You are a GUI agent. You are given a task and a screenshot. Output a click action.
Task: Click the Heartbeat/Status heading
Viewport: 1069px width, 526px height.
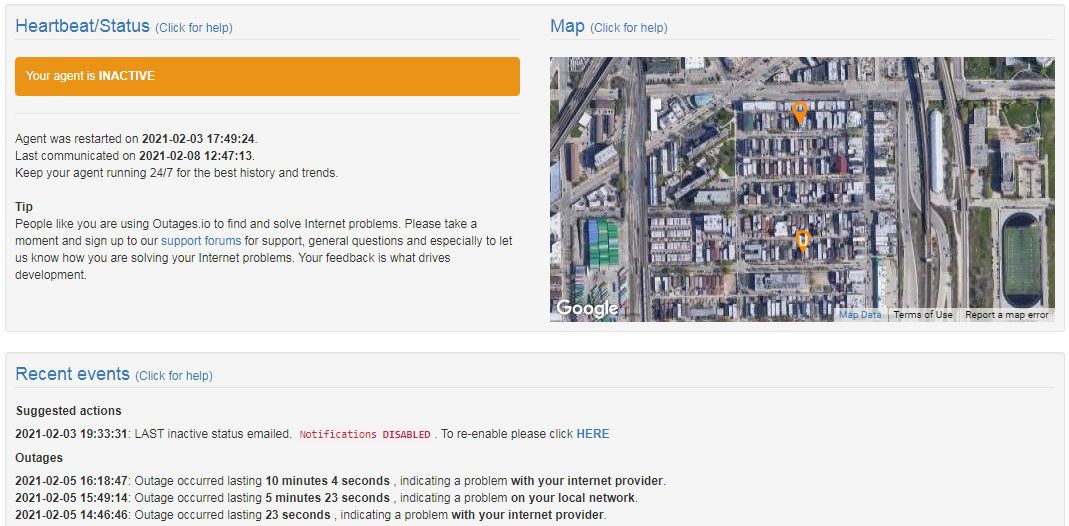click(82, 27)
